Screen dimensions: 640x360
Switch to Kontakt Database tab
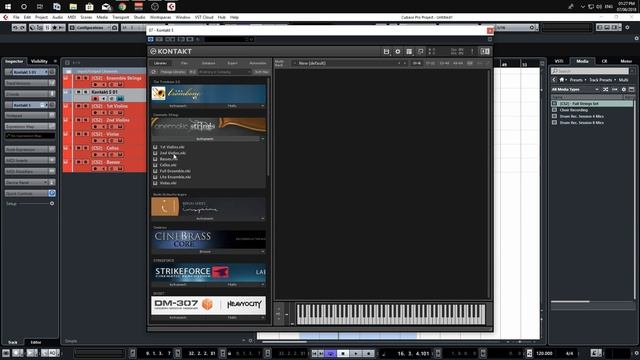[208, 63]
